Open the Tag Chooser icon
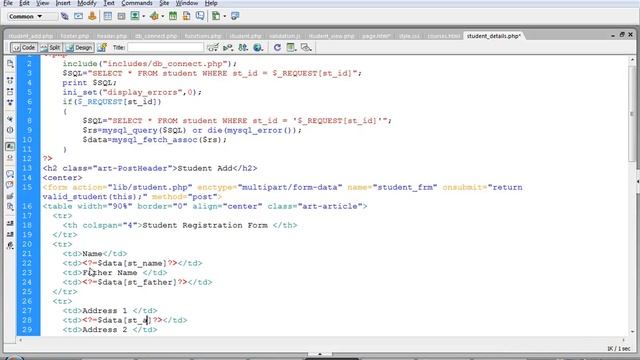 (235, 16)
